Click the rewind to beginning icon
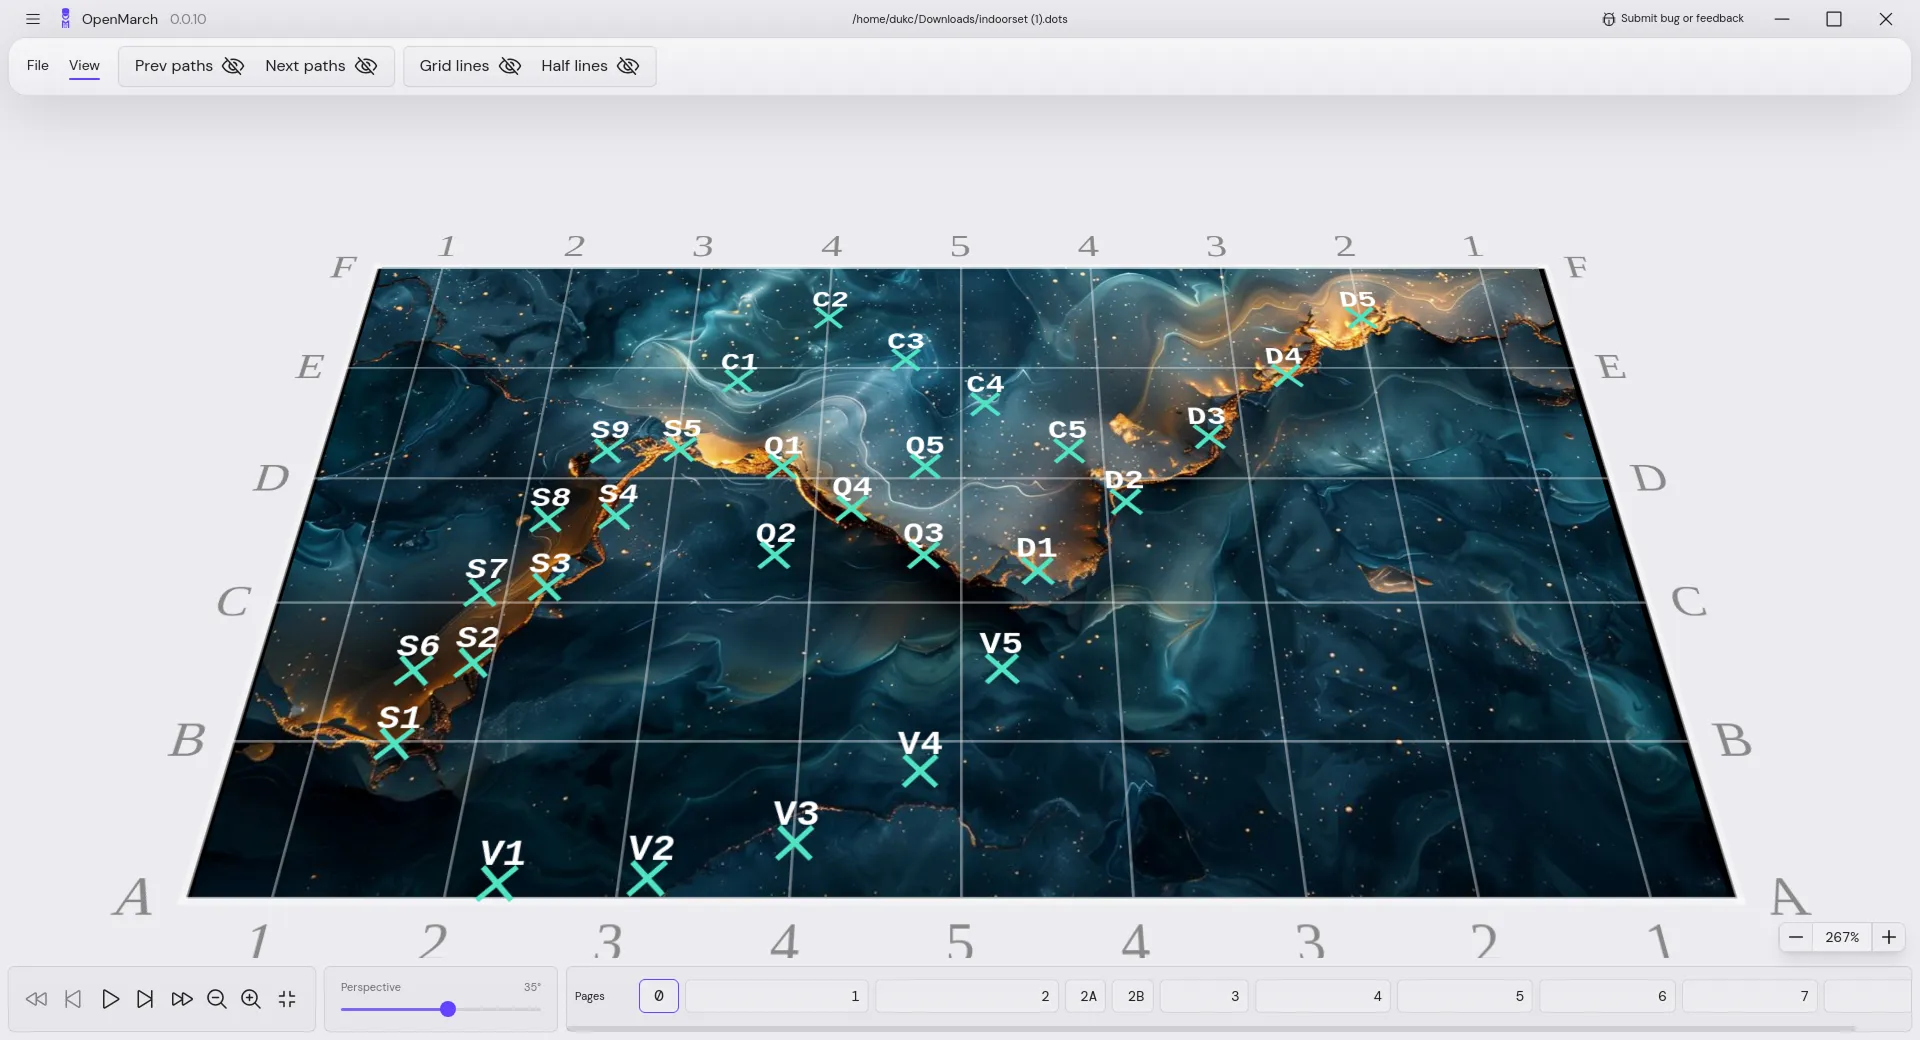This screenshot has height=1040, width=1920. (36, 999)
